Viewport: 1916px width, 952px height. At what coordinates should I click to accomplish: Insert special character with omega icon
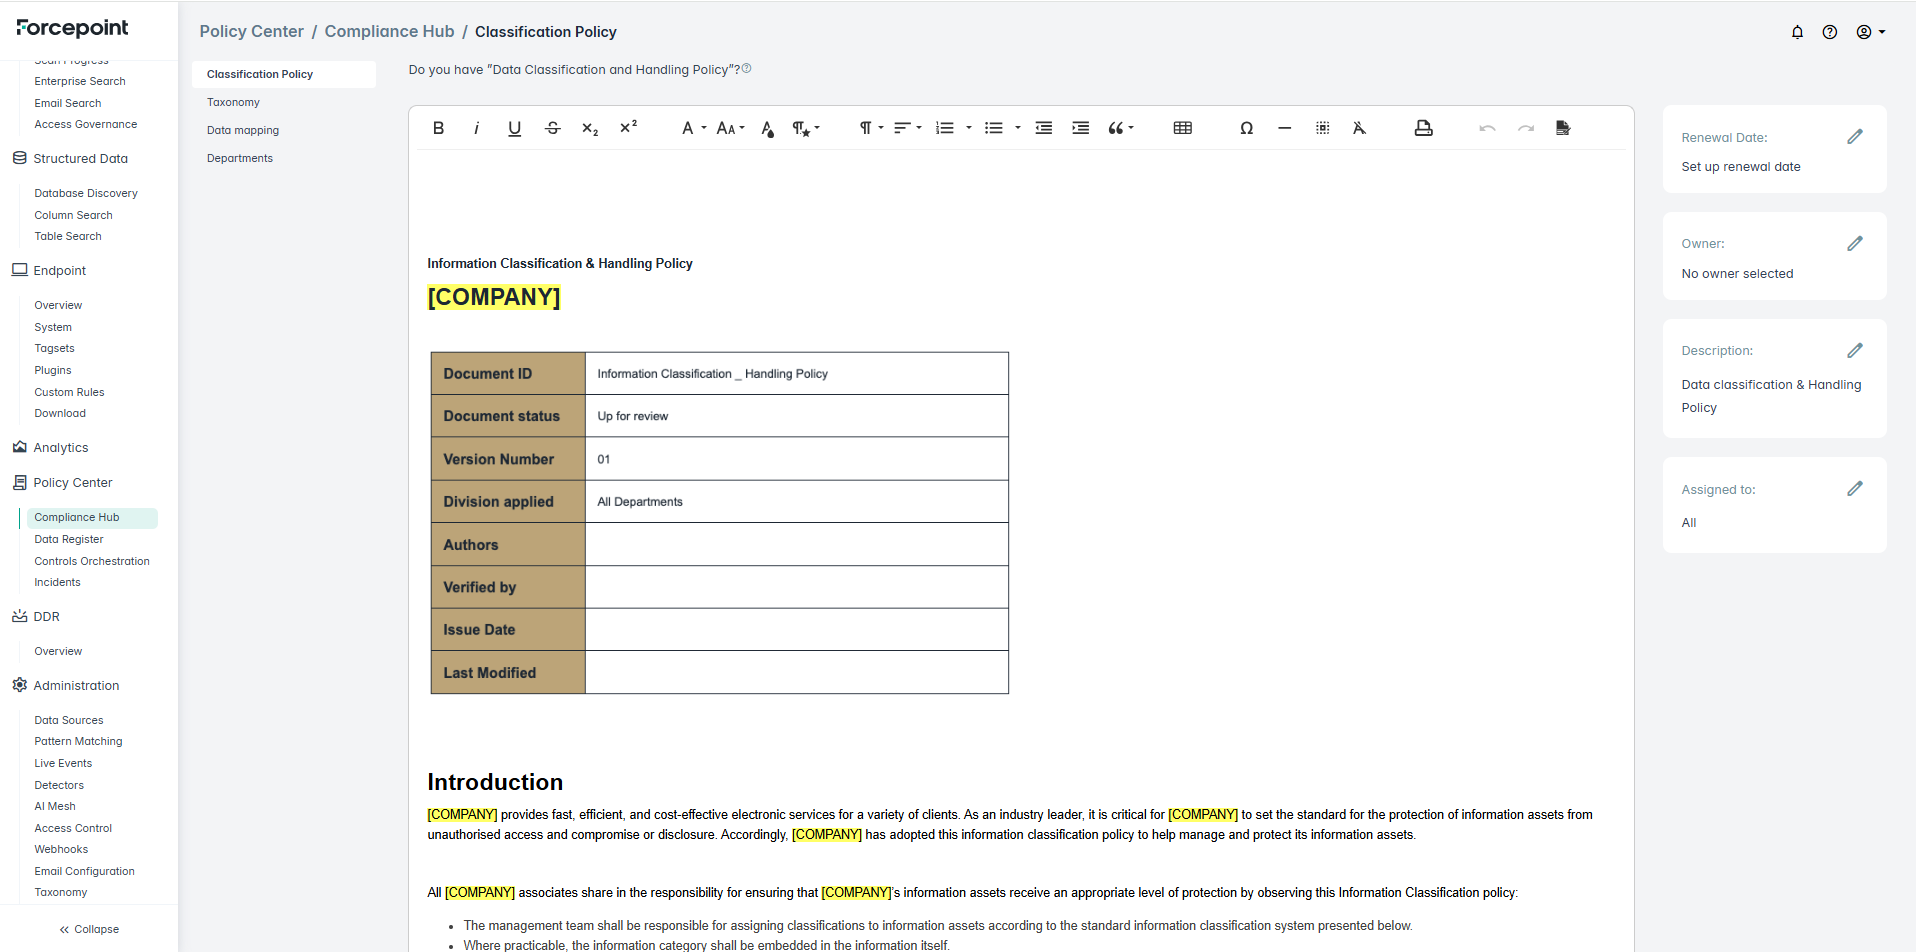[x=1246, y=128]
